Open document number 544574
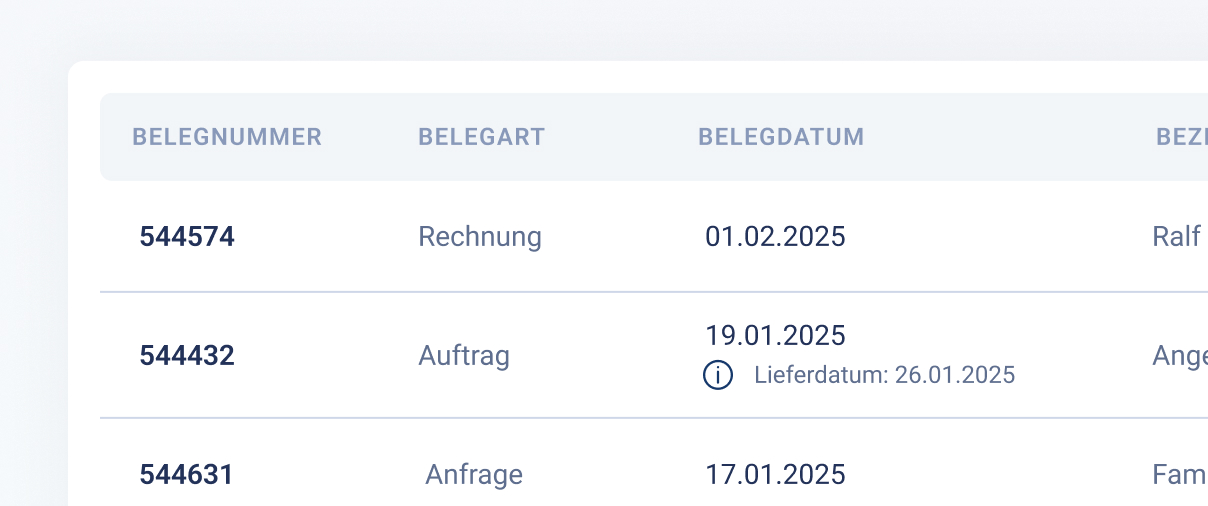1208x506 pixels. [x=187, y=237]
